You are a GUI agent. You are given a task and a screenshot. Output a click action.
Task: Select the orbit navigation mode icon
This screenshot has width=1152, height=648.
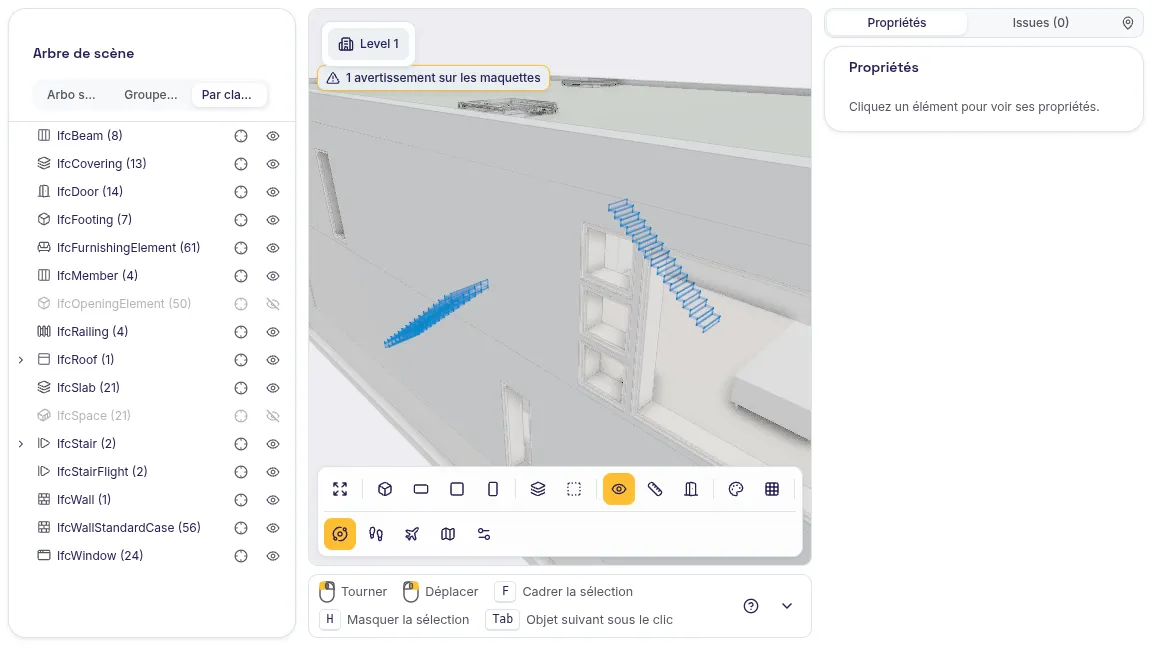340,534
